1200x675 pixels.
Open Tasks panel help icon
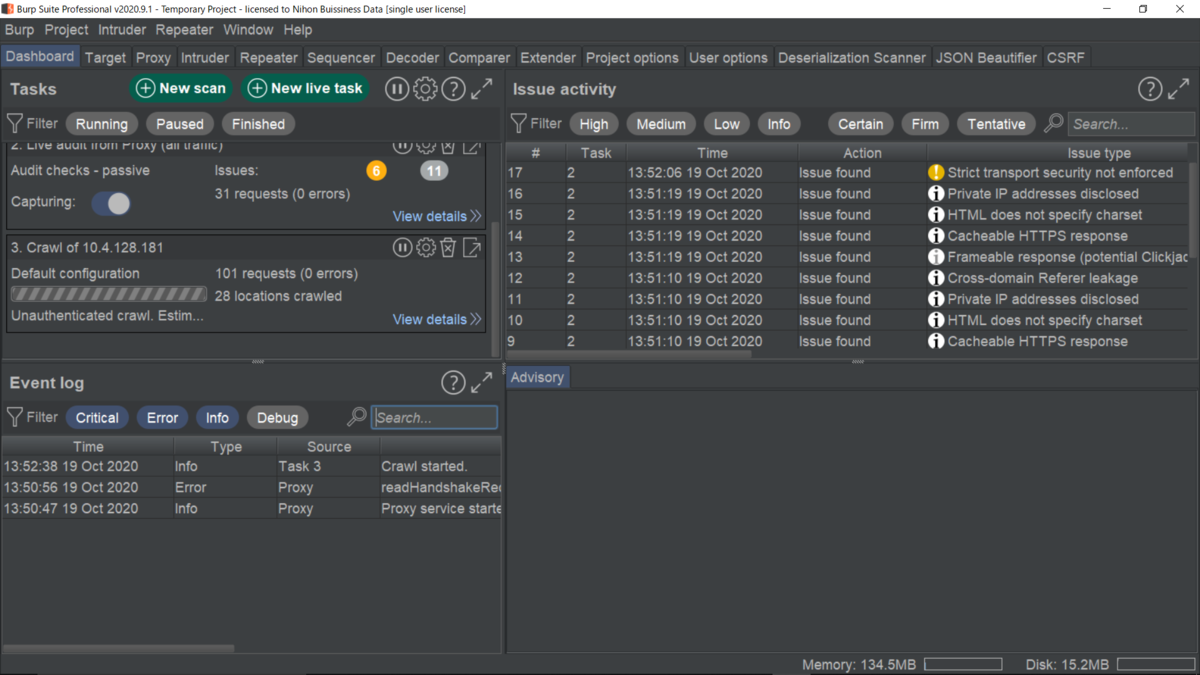453,89
